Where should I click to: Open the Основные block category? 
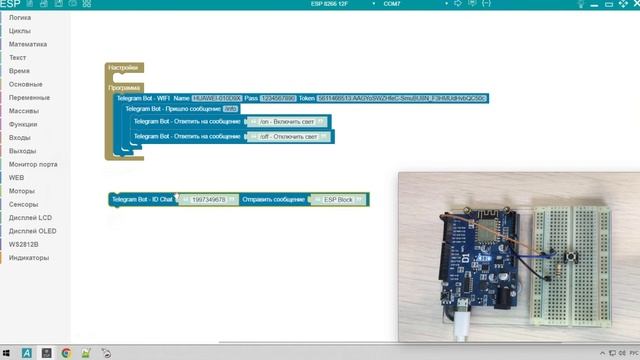coord(26,84)
